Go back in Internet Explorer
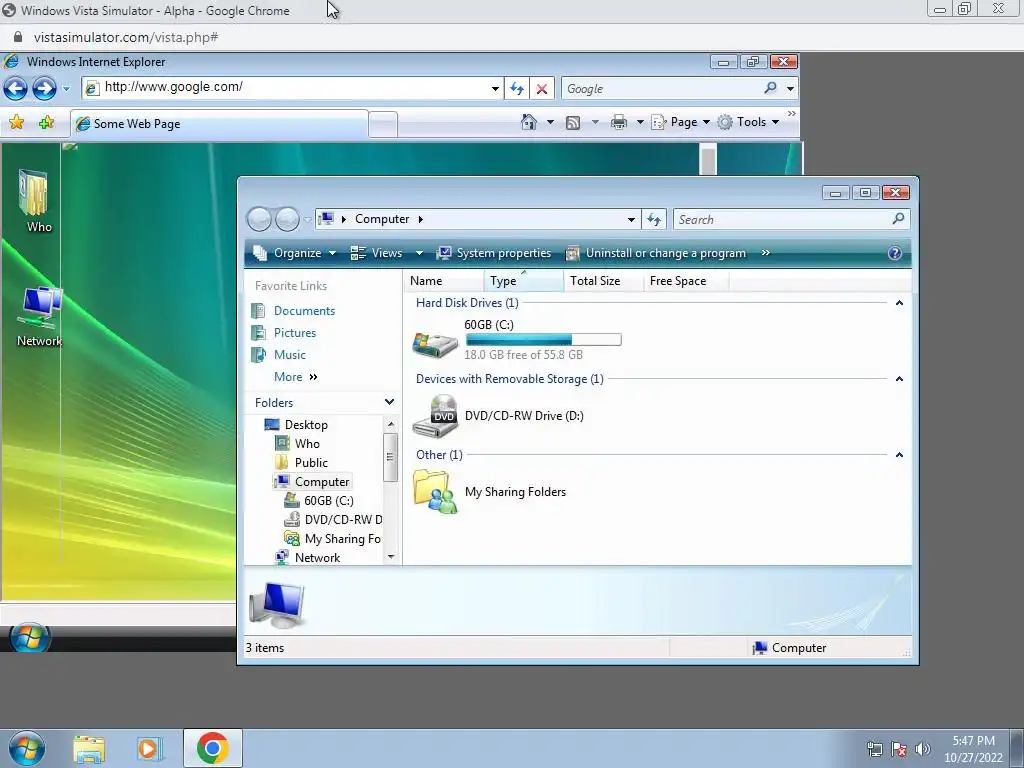This screenshot has width=1024, height=768. click(x=16, y=88)
